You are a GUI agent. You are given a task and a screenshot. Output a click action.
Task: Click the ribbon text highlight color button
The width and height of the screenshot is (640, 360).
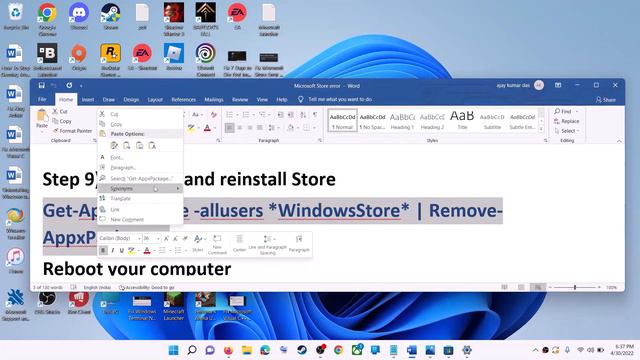pos(191,128)
